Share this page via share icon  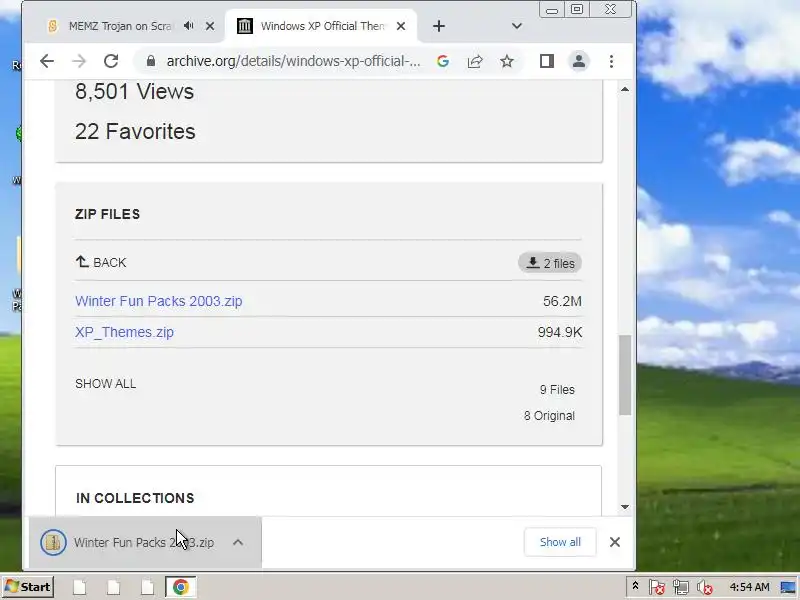pyautogui.click(x=474, y=61)
